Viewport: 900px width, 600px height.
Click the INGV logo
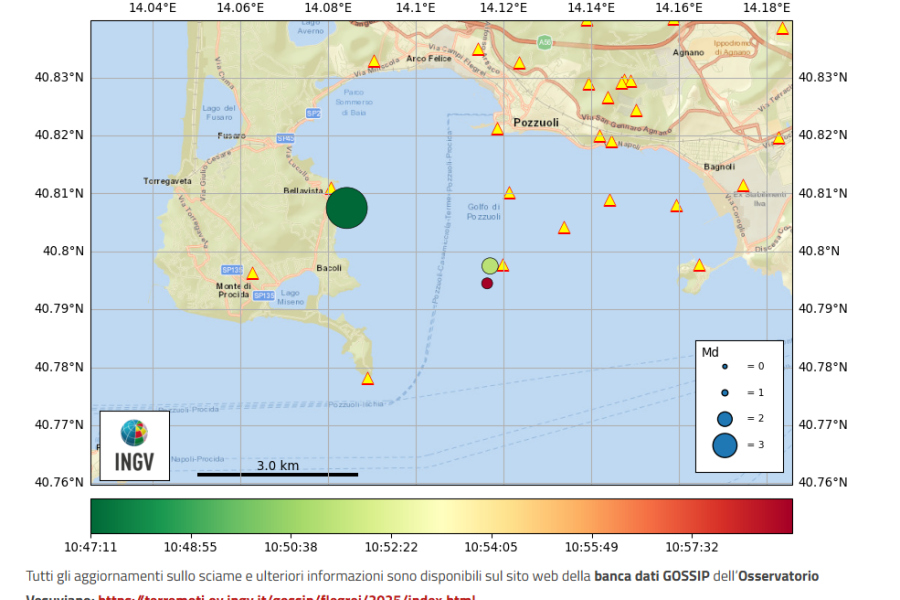[134, 446]
